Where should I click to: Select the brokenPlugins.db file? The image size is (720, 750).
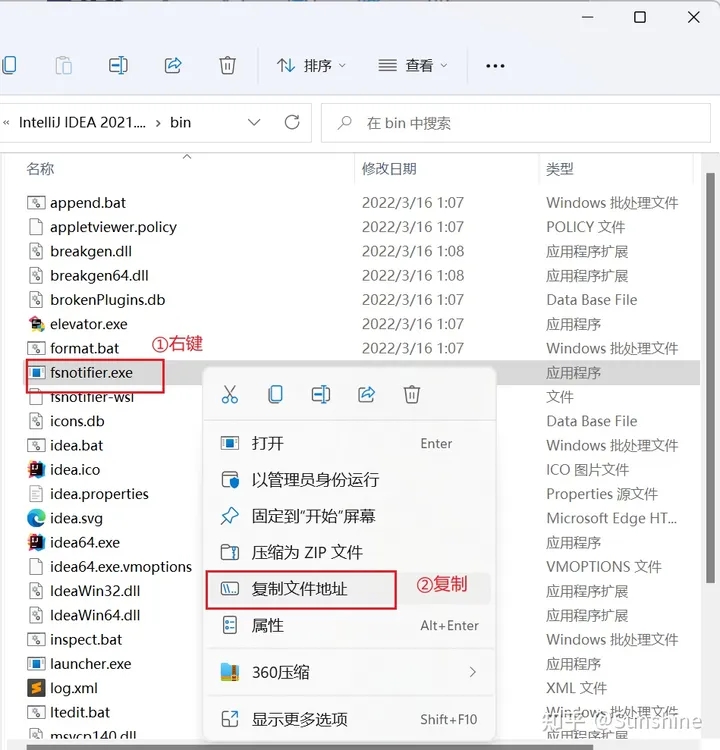[x=108, y=300]
